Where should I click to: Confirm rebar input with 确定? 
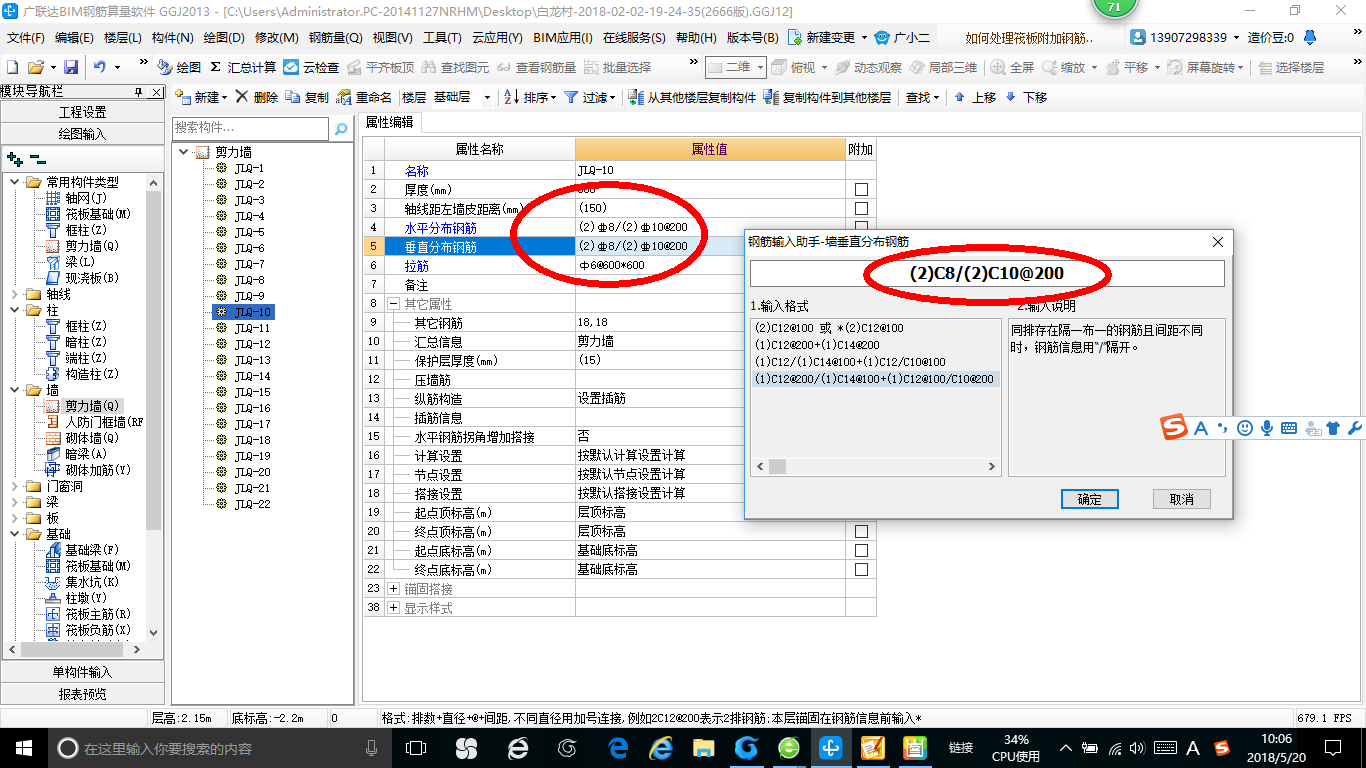click(1089, 499)
